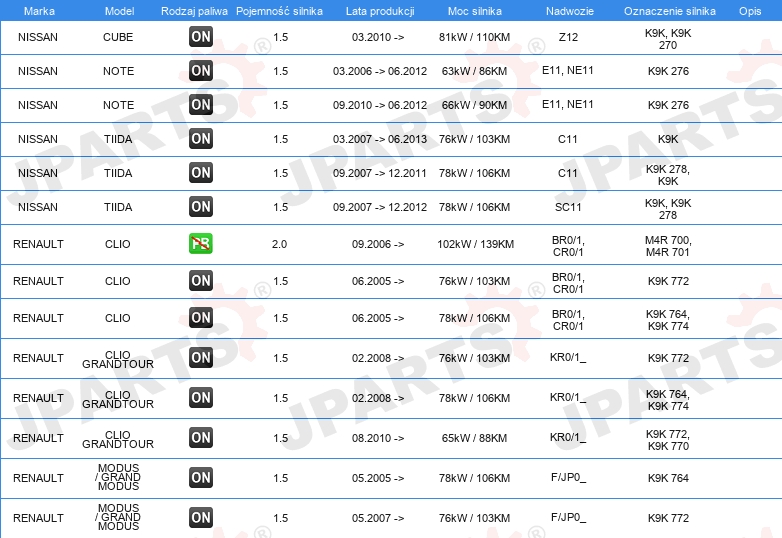
Task: Select E11, NE11 body cell in the 63kW row
Action: (568, 70)
